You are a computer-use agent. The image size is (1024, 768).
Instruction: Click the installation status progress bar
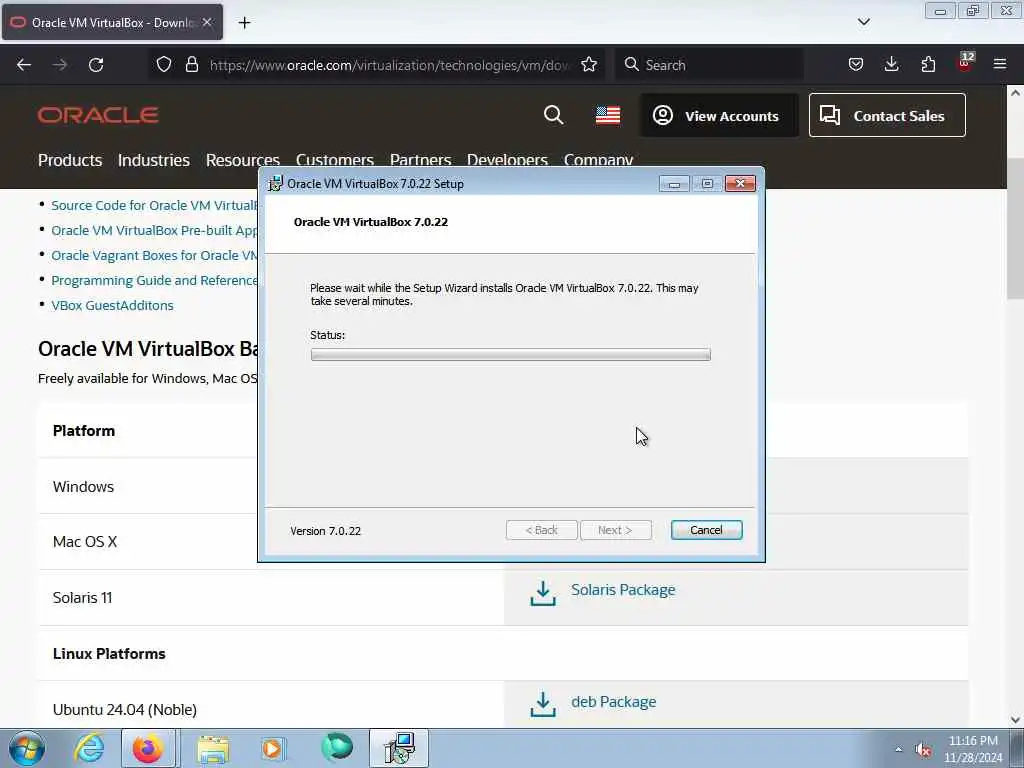coord(511,355)
